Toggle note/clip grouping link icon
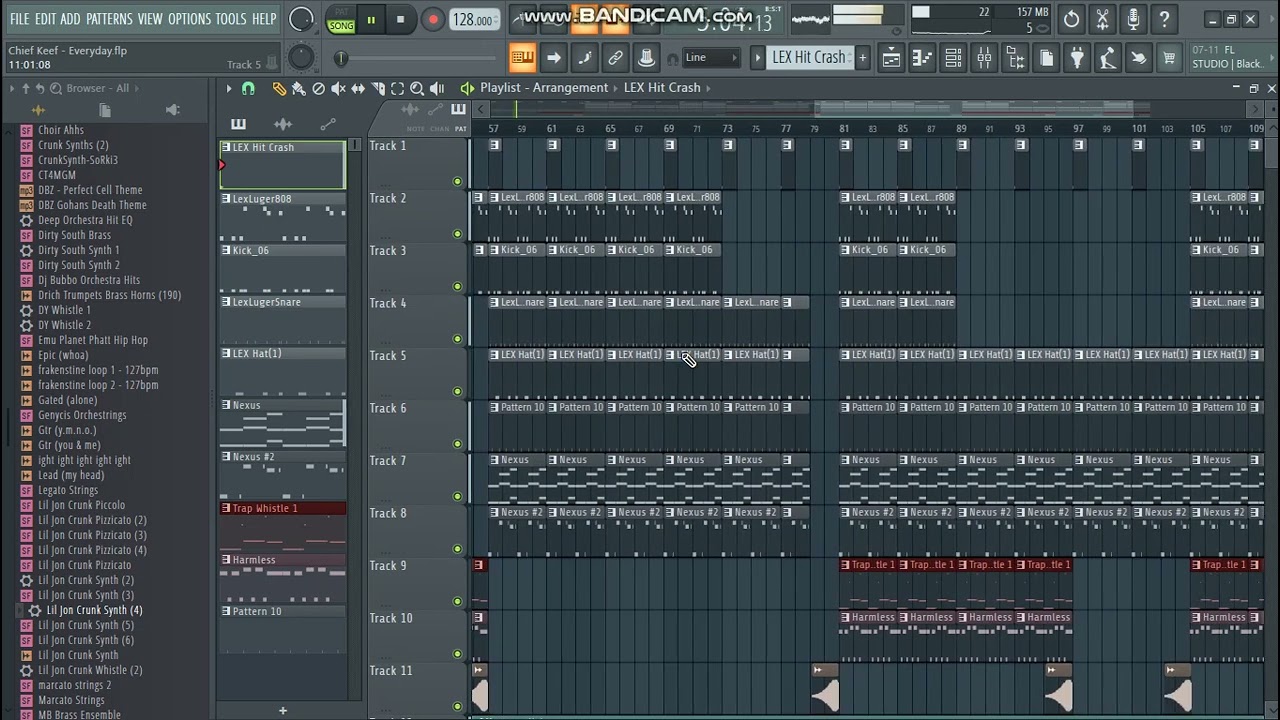The height and width of the screenshot is (720, 1280). click(x=615, y=58)
